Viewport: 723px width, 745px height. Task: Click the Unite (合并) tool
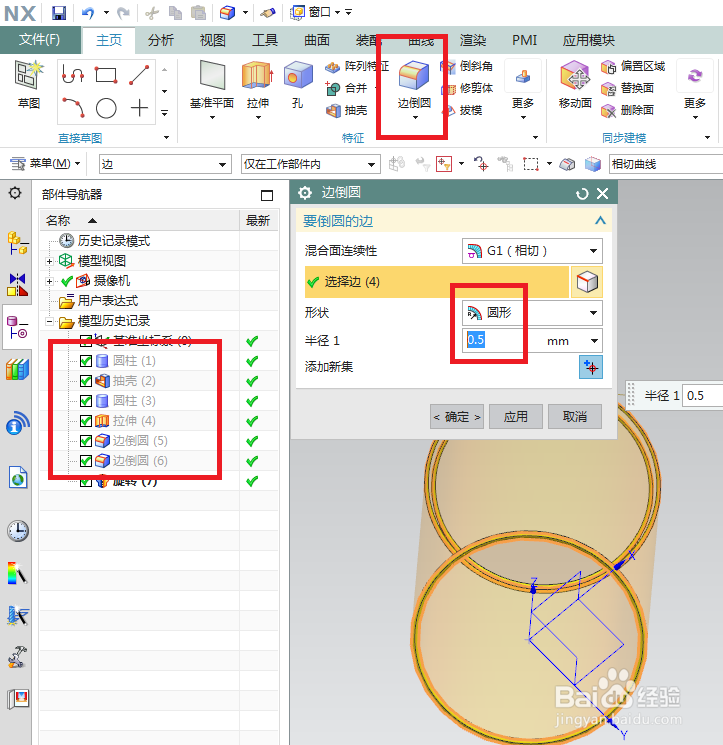[346, 88]
